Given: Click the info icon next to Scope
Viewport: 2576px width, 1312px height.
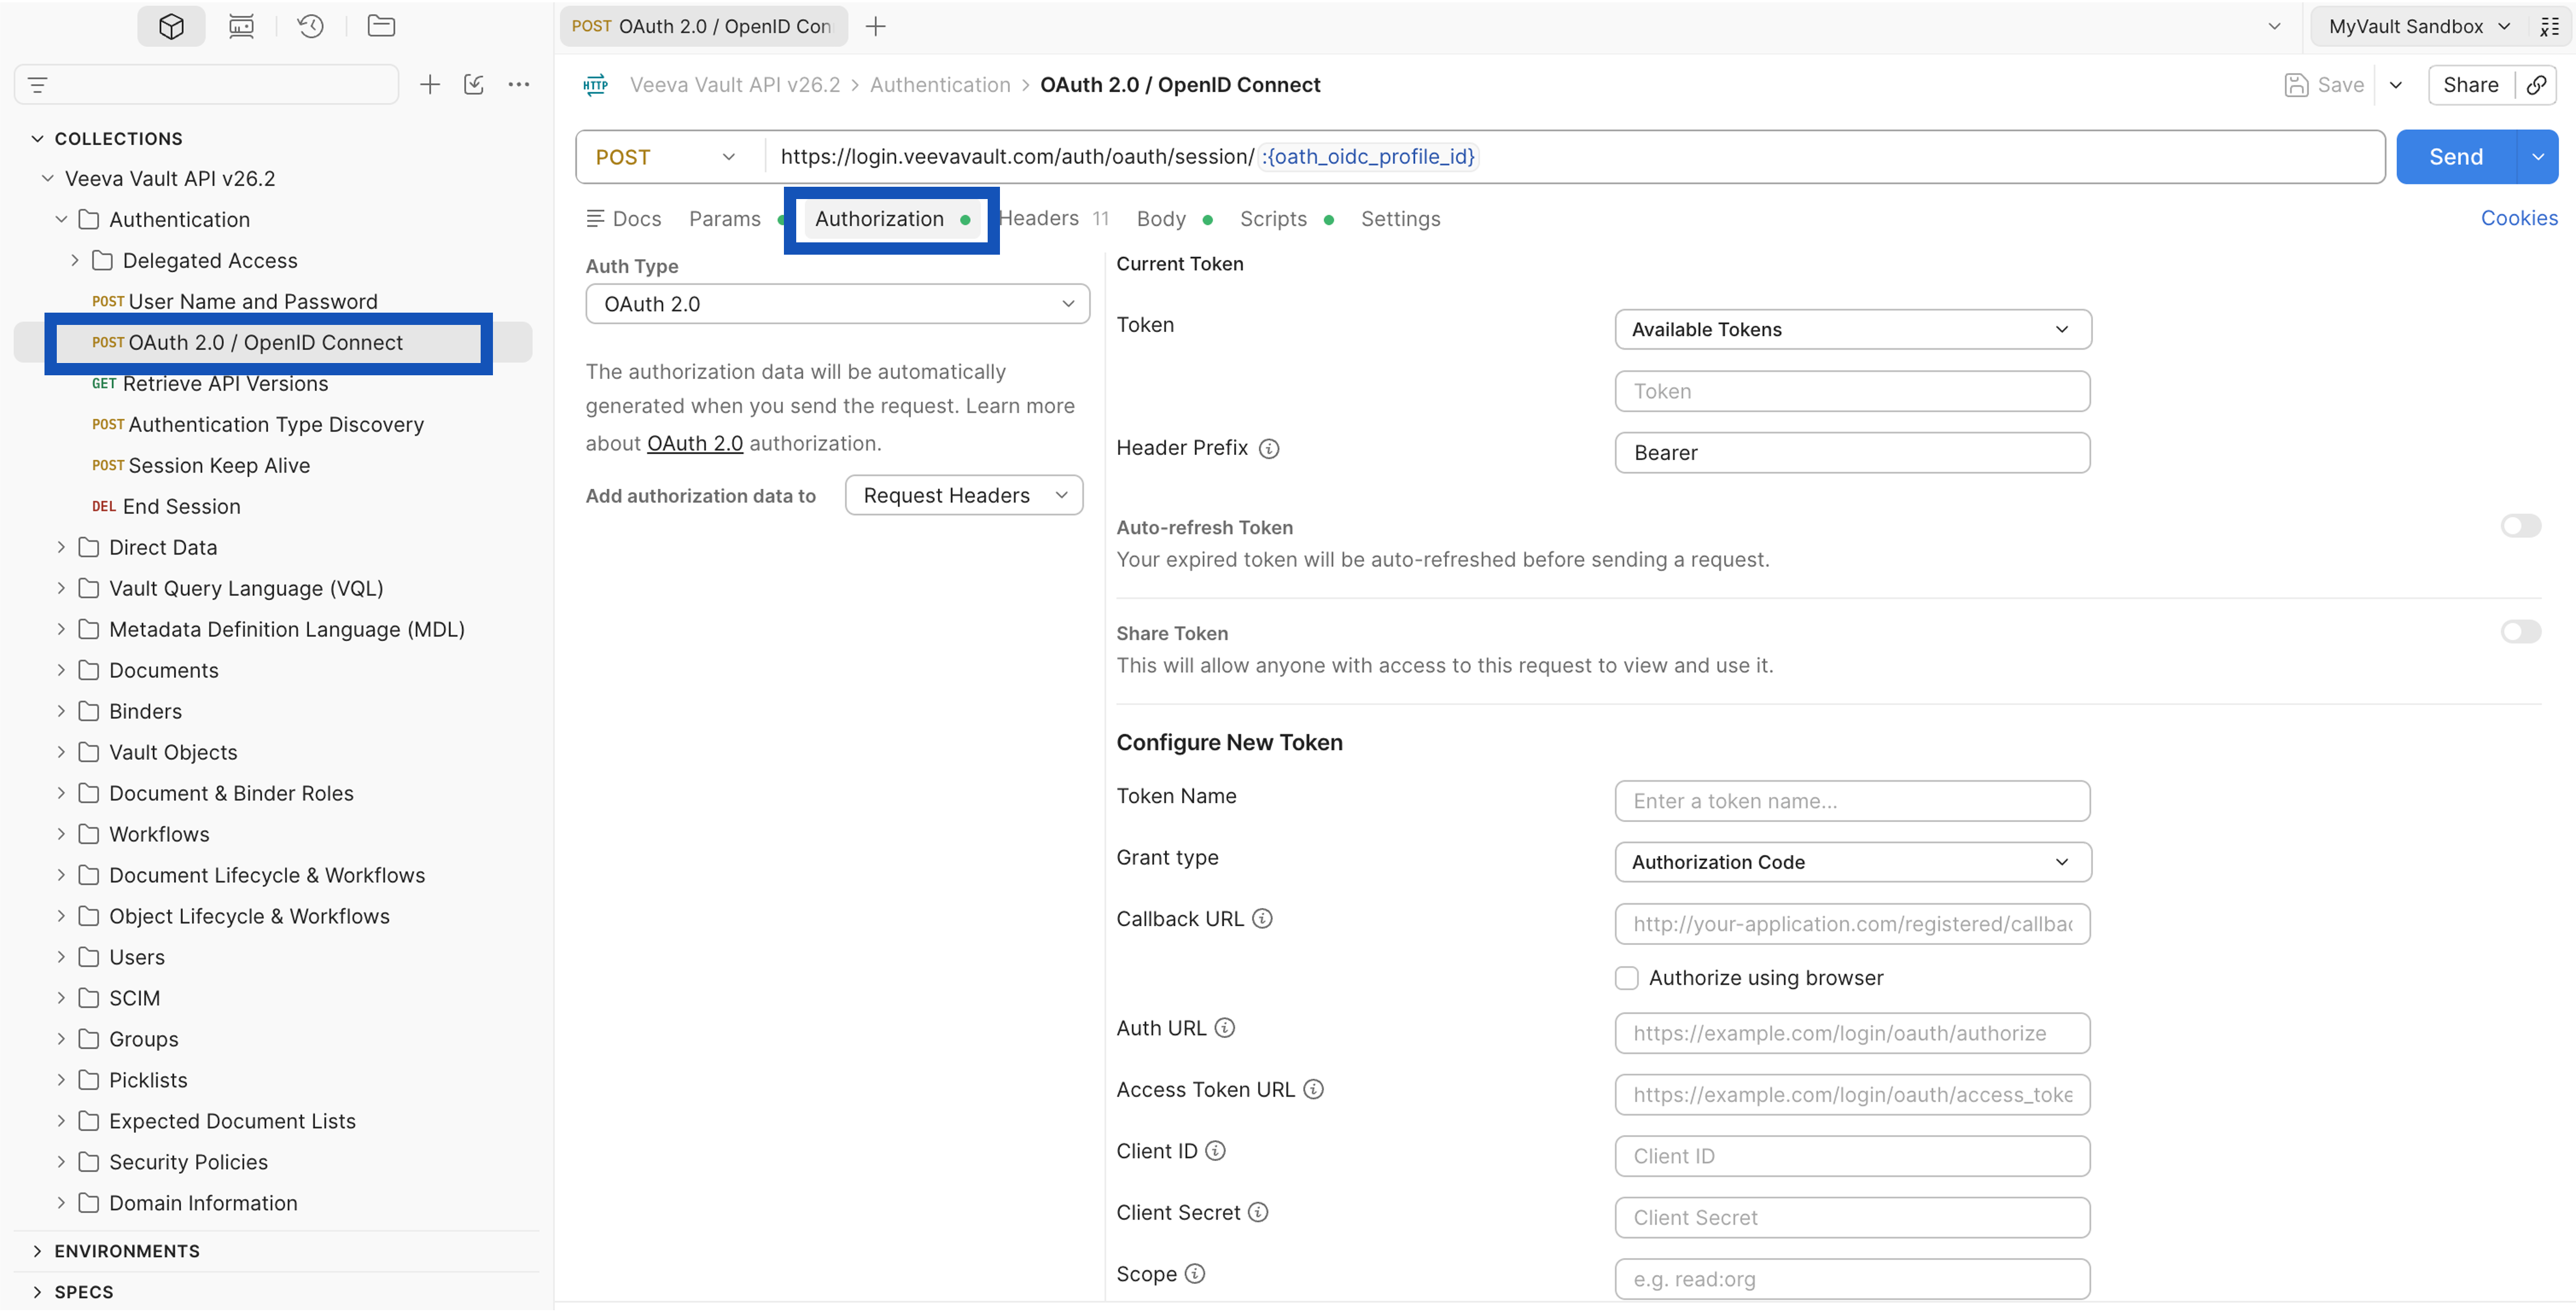Looking at the screenshot, I should pos(1195,1274).
